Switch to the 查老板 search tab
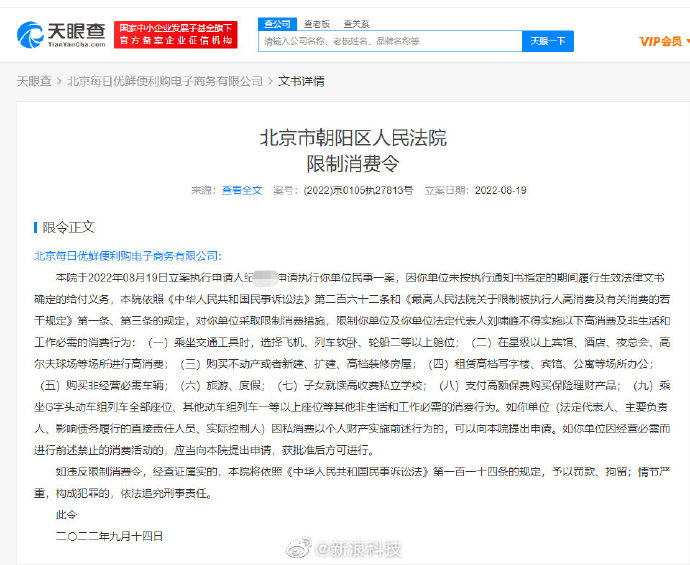Image resolution: width=690 pixels, height=565 pixels. [x=318, y=22]
